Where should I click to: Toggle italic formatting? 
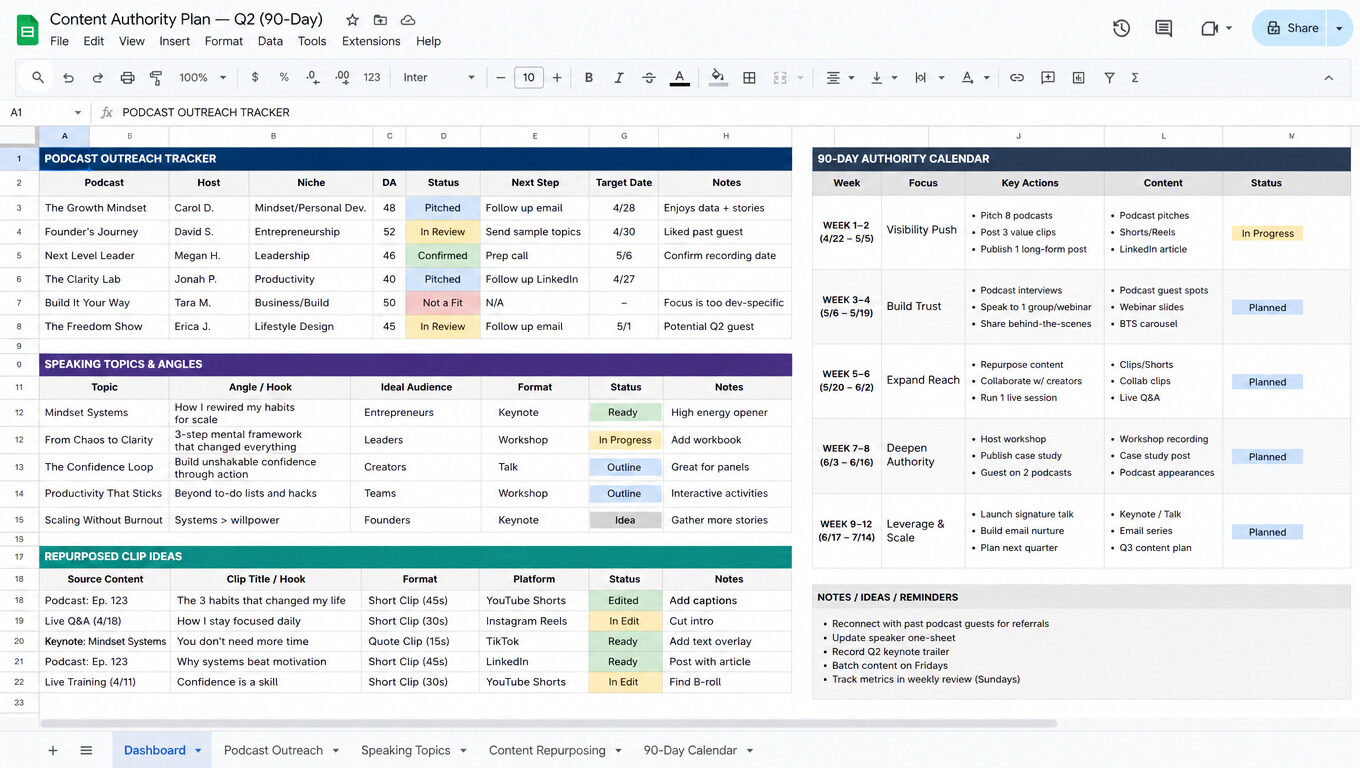[619, 77]
